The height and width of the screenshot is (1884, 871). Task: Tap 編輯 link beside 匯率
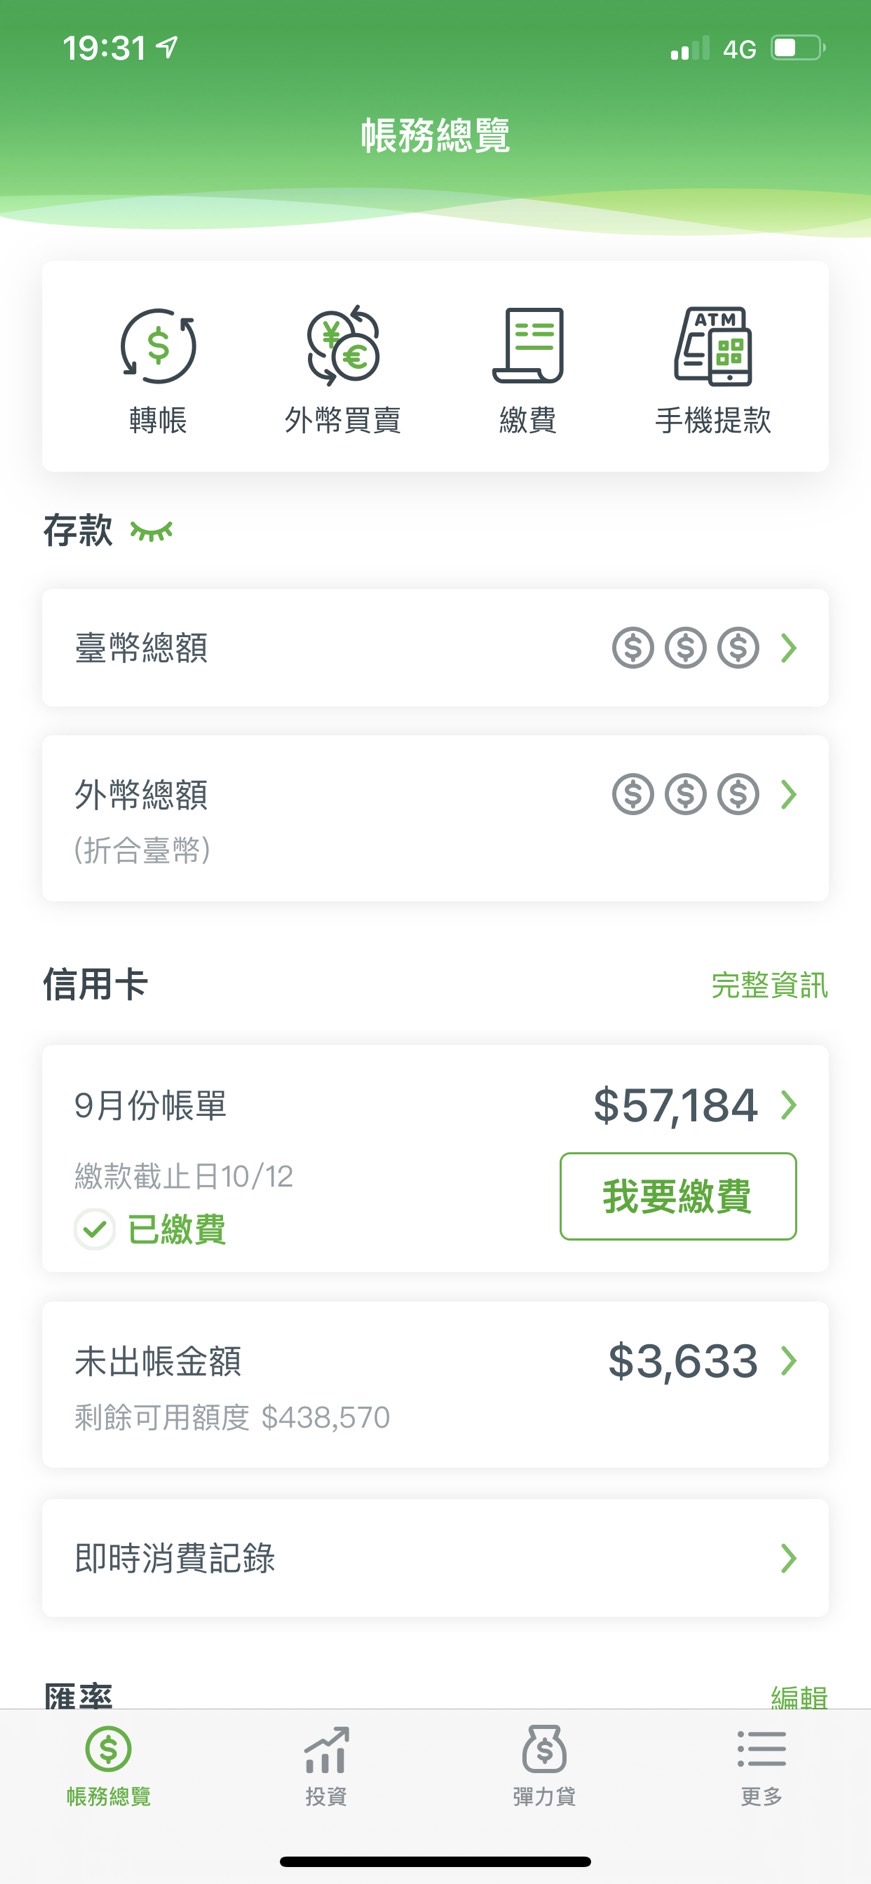(x=799, y=1696)
